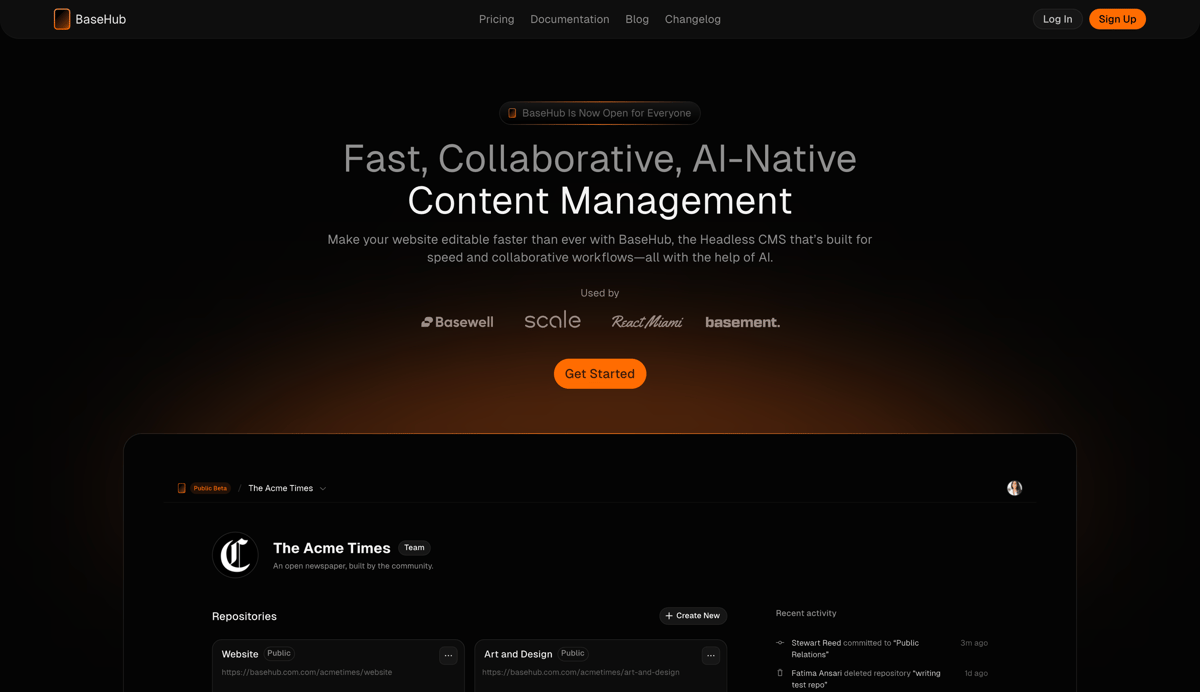Open options menu on the Website repository card
The image size is (1200, 692).
click(x=448, y=655)
